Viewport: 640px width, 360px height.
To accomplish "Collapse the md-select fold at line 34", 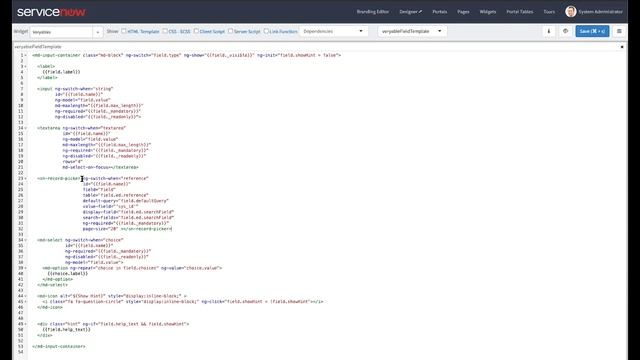I will [26, 240].
